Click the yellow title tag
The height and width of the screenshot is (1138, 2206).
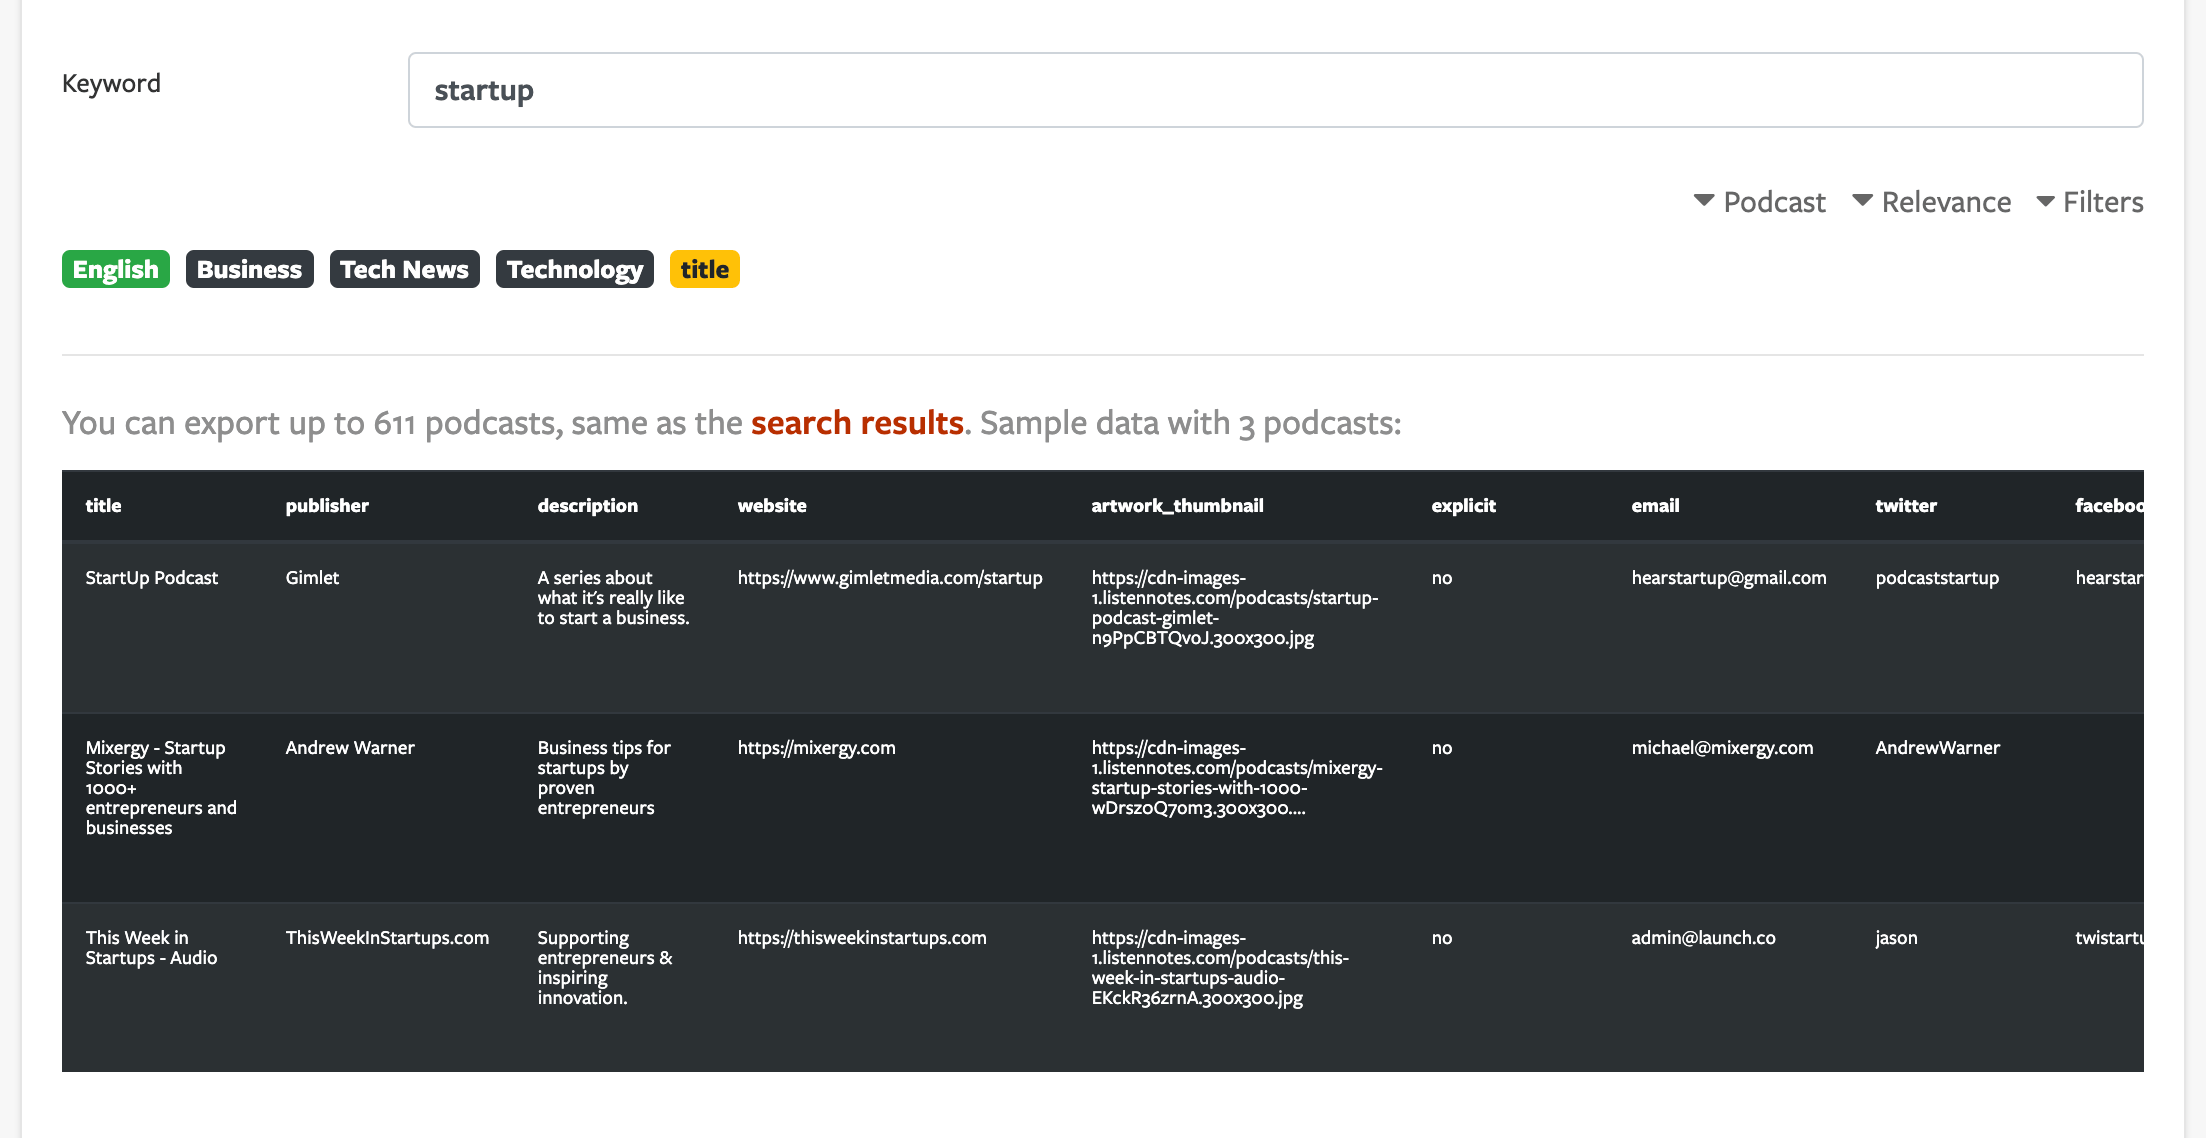tap(705, 269)
